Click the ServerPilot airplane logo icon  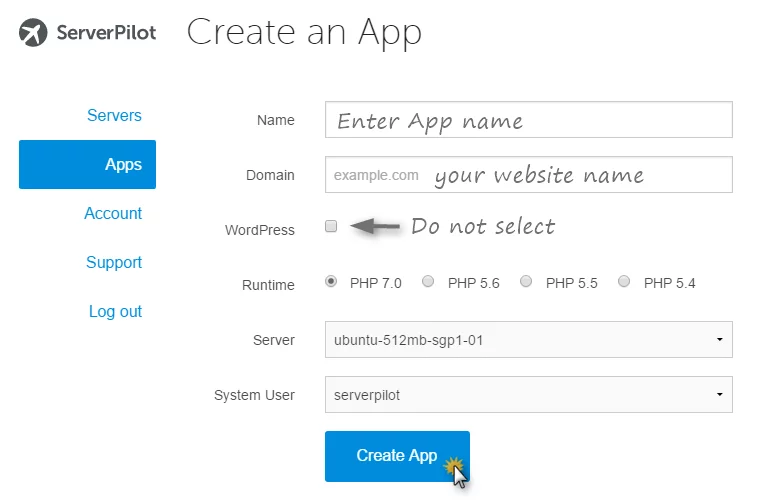33,33
